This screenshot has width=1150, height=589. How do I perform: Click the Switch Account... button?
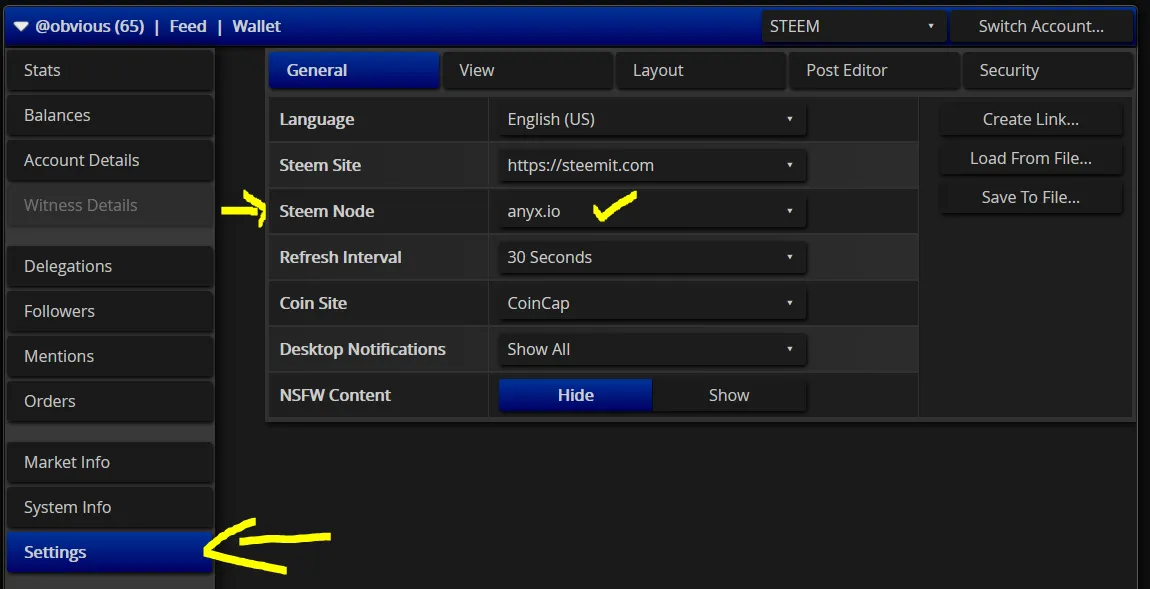click(1041, 26)
